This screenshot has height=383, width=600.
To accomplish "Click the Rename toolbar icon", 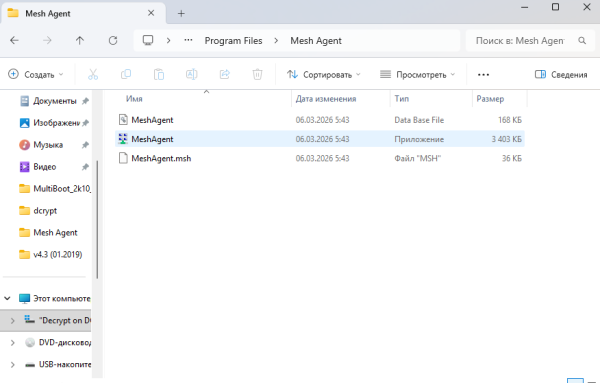I will [x=192, y=74].
